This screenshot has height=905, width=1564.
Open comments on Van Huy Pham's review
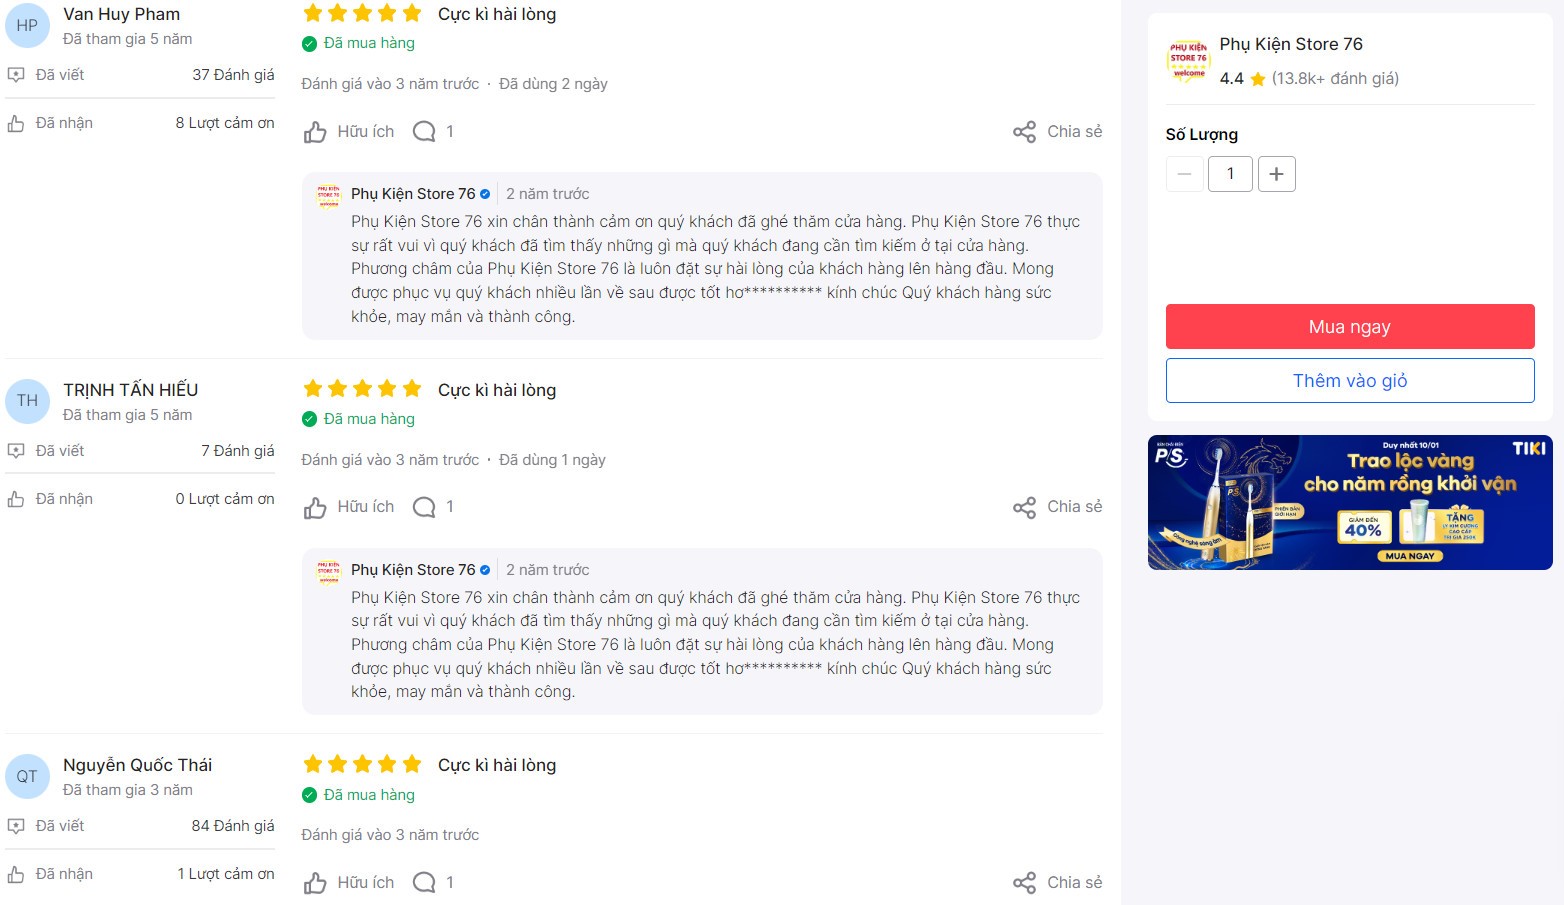425,132
